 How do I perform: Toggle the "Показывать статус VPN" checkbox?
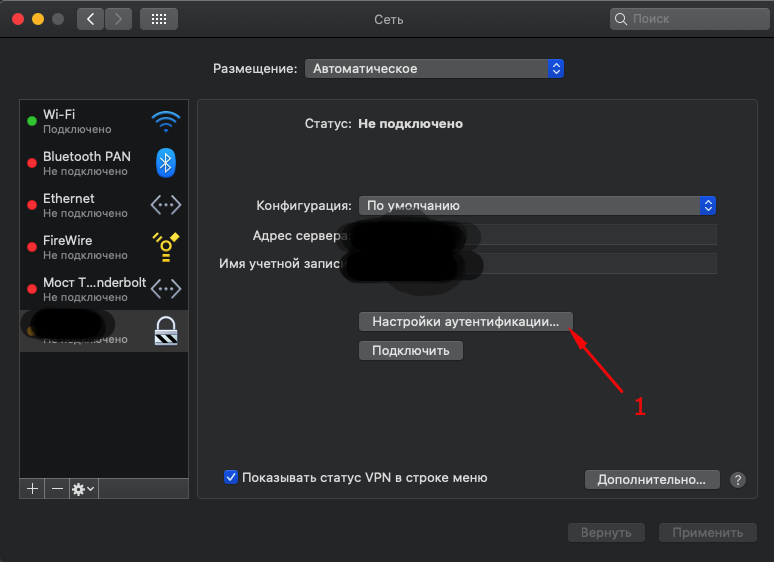(x=231, y=477)
